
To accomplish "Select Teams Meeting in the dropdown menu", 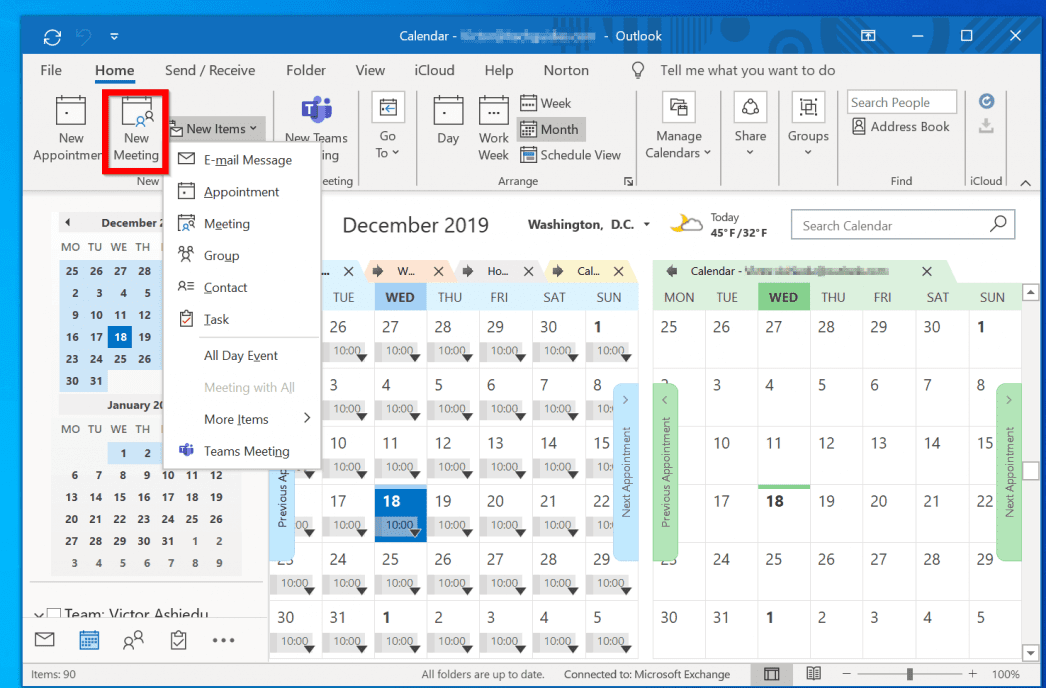I will click(246, 451).
